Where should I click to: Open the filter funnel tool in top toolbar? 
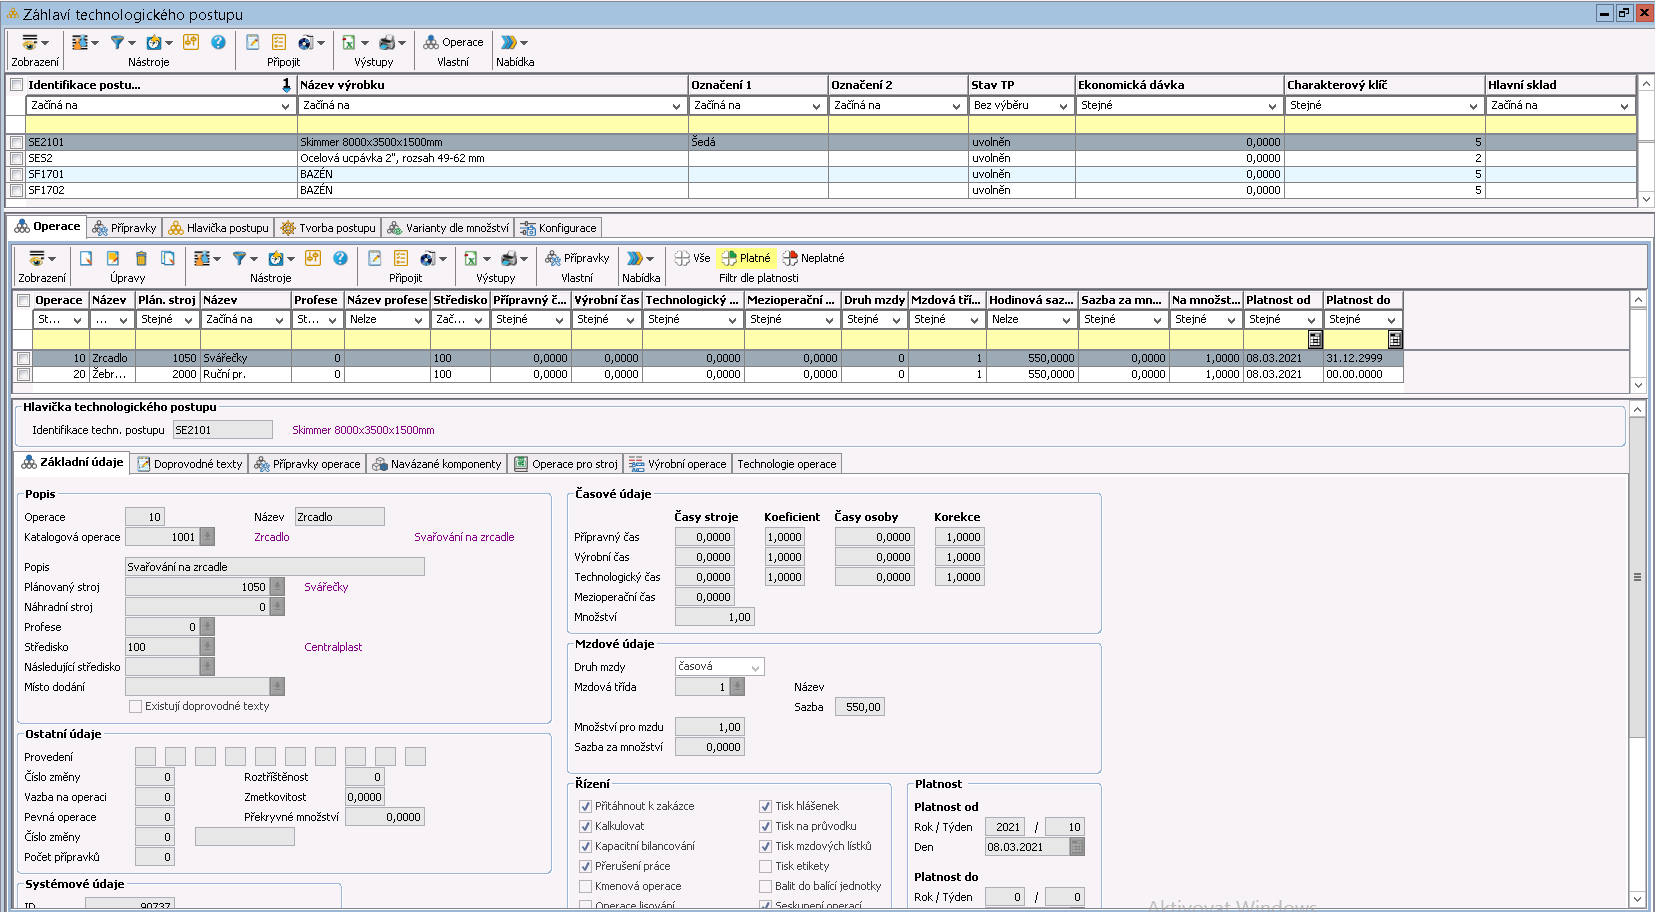(118, 42)
